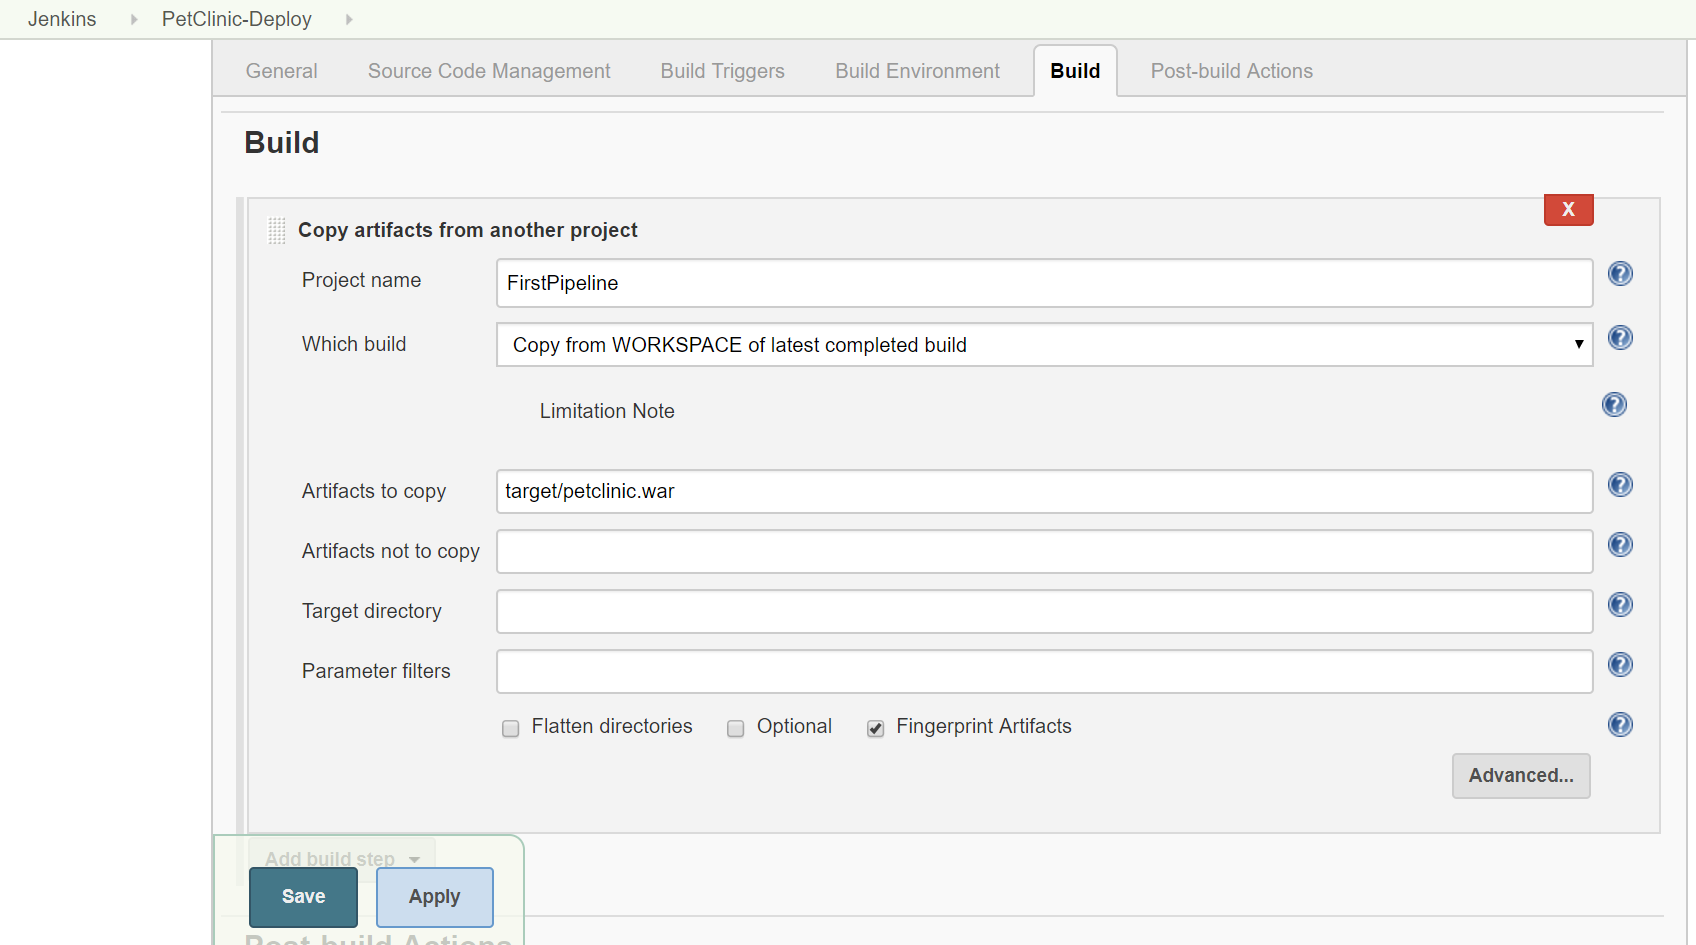Open help for Limitation Note
Image resolution: width=1696 pixels, height=945 pixels.
click(1614, 405)
